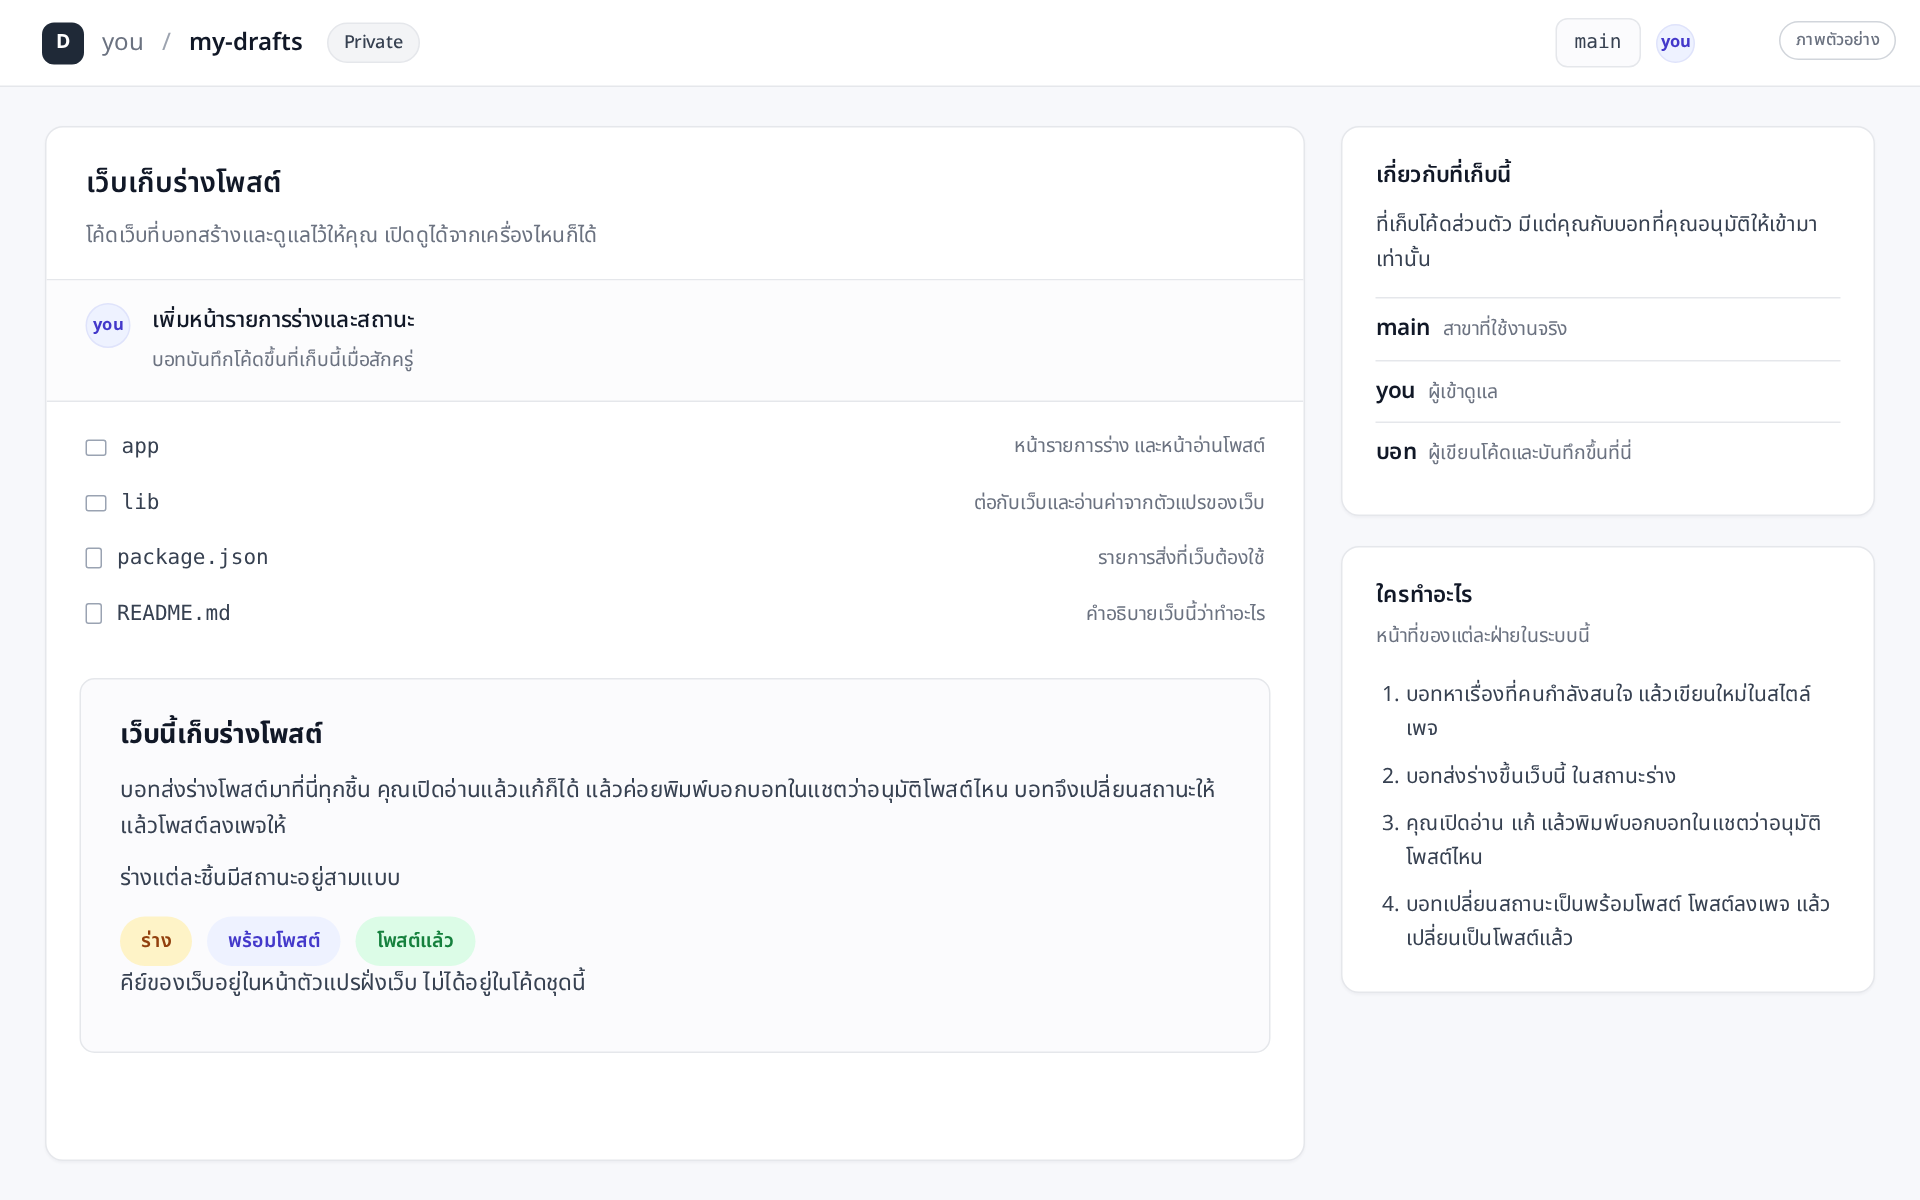
Task: Click the package.json file icon
Action: pos(94,558)
